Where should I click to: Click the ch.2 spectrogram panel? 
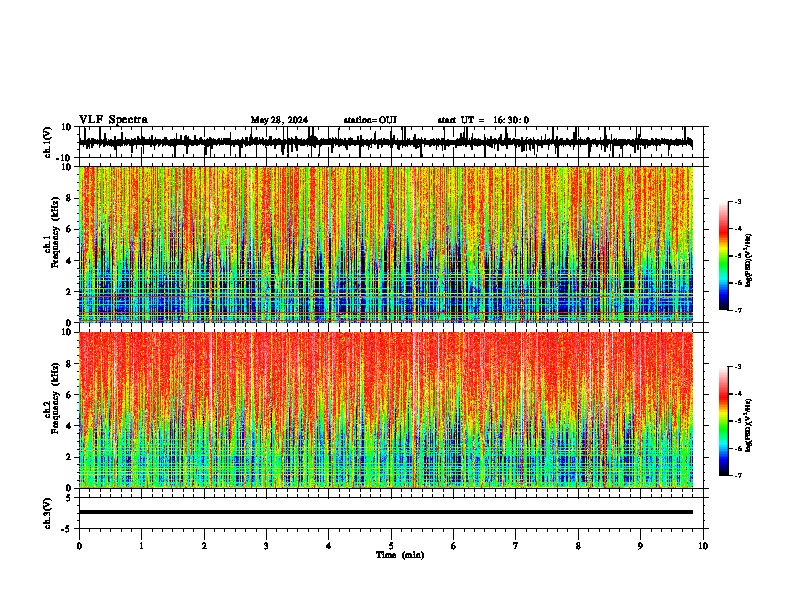click(x=386, y=410)
